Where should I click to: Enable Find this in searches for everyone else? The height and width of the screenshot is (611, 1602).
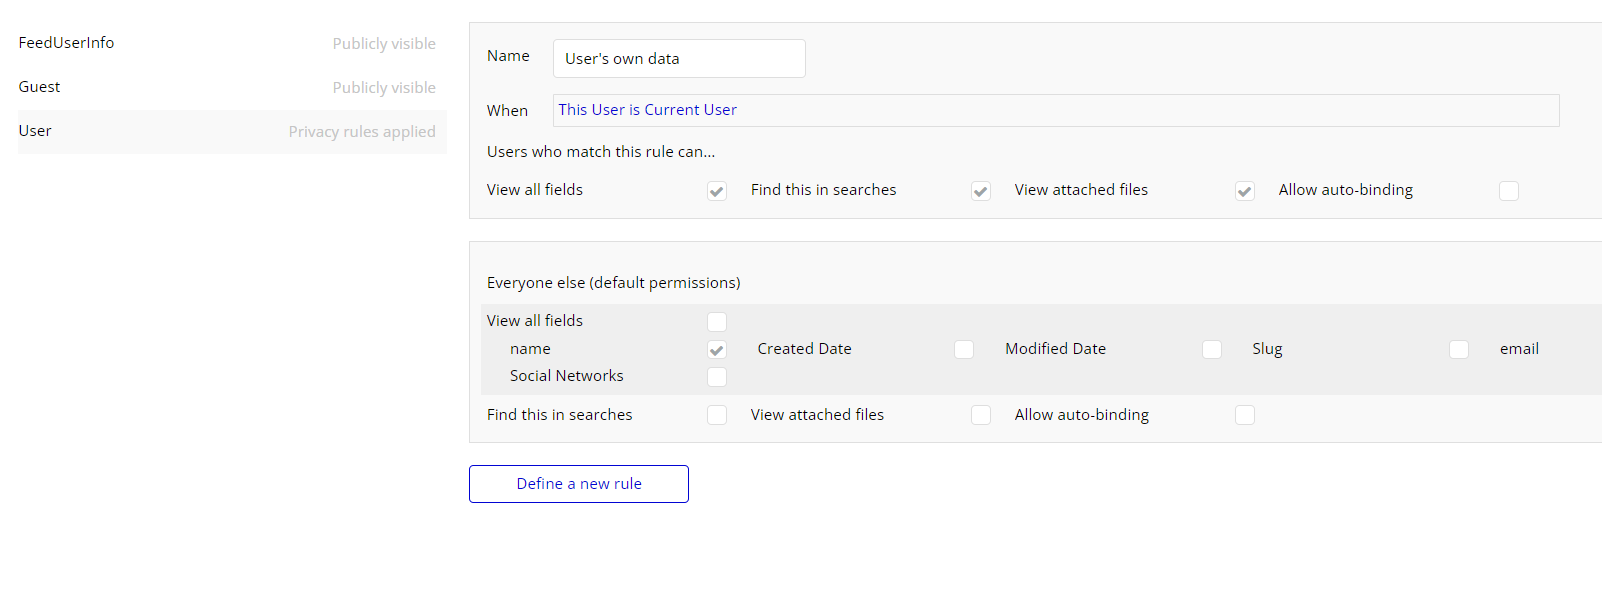click(x=717, y=415)
